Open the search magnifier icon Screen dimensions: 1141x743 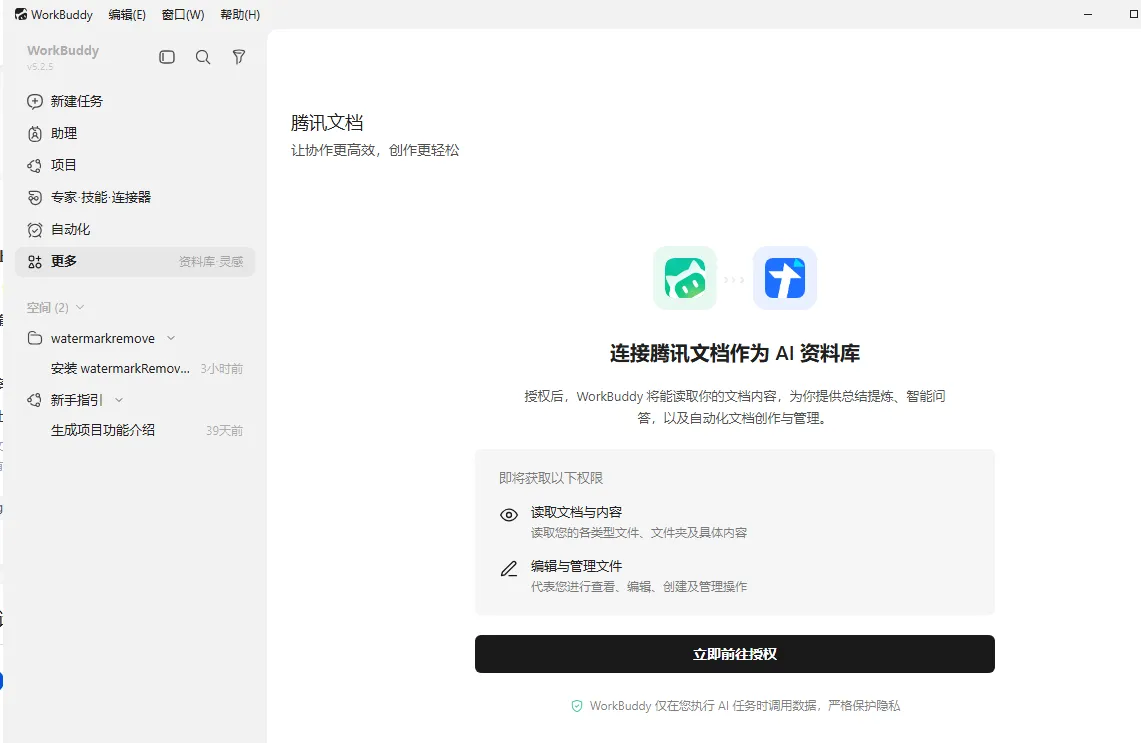pyautogui.click(x=203, y=57)
